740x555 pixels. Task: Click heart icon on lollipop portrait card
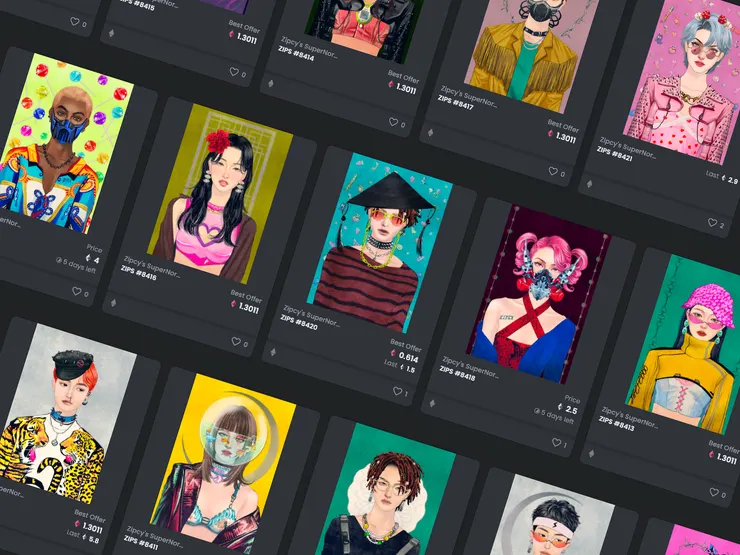pyautogui.click(x=76, y=291)
